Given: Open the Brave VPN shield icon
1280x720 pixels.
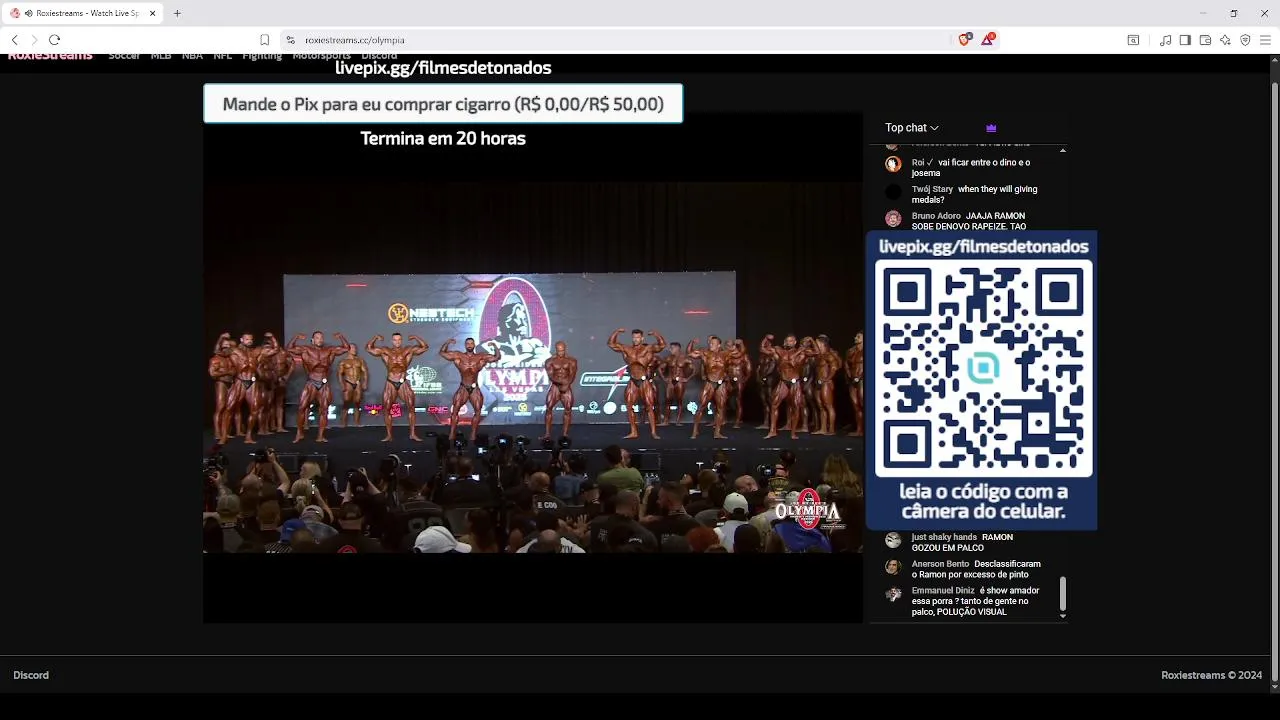Looking at the screenshot, I should 1245,40.
